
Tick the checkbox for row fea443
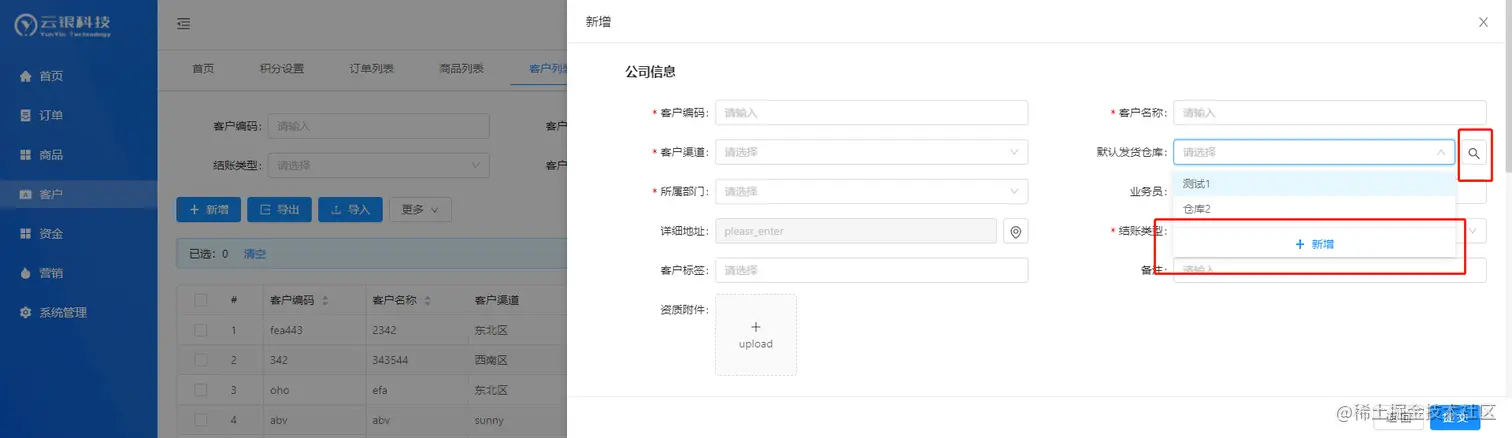click(x=201, y=330)
